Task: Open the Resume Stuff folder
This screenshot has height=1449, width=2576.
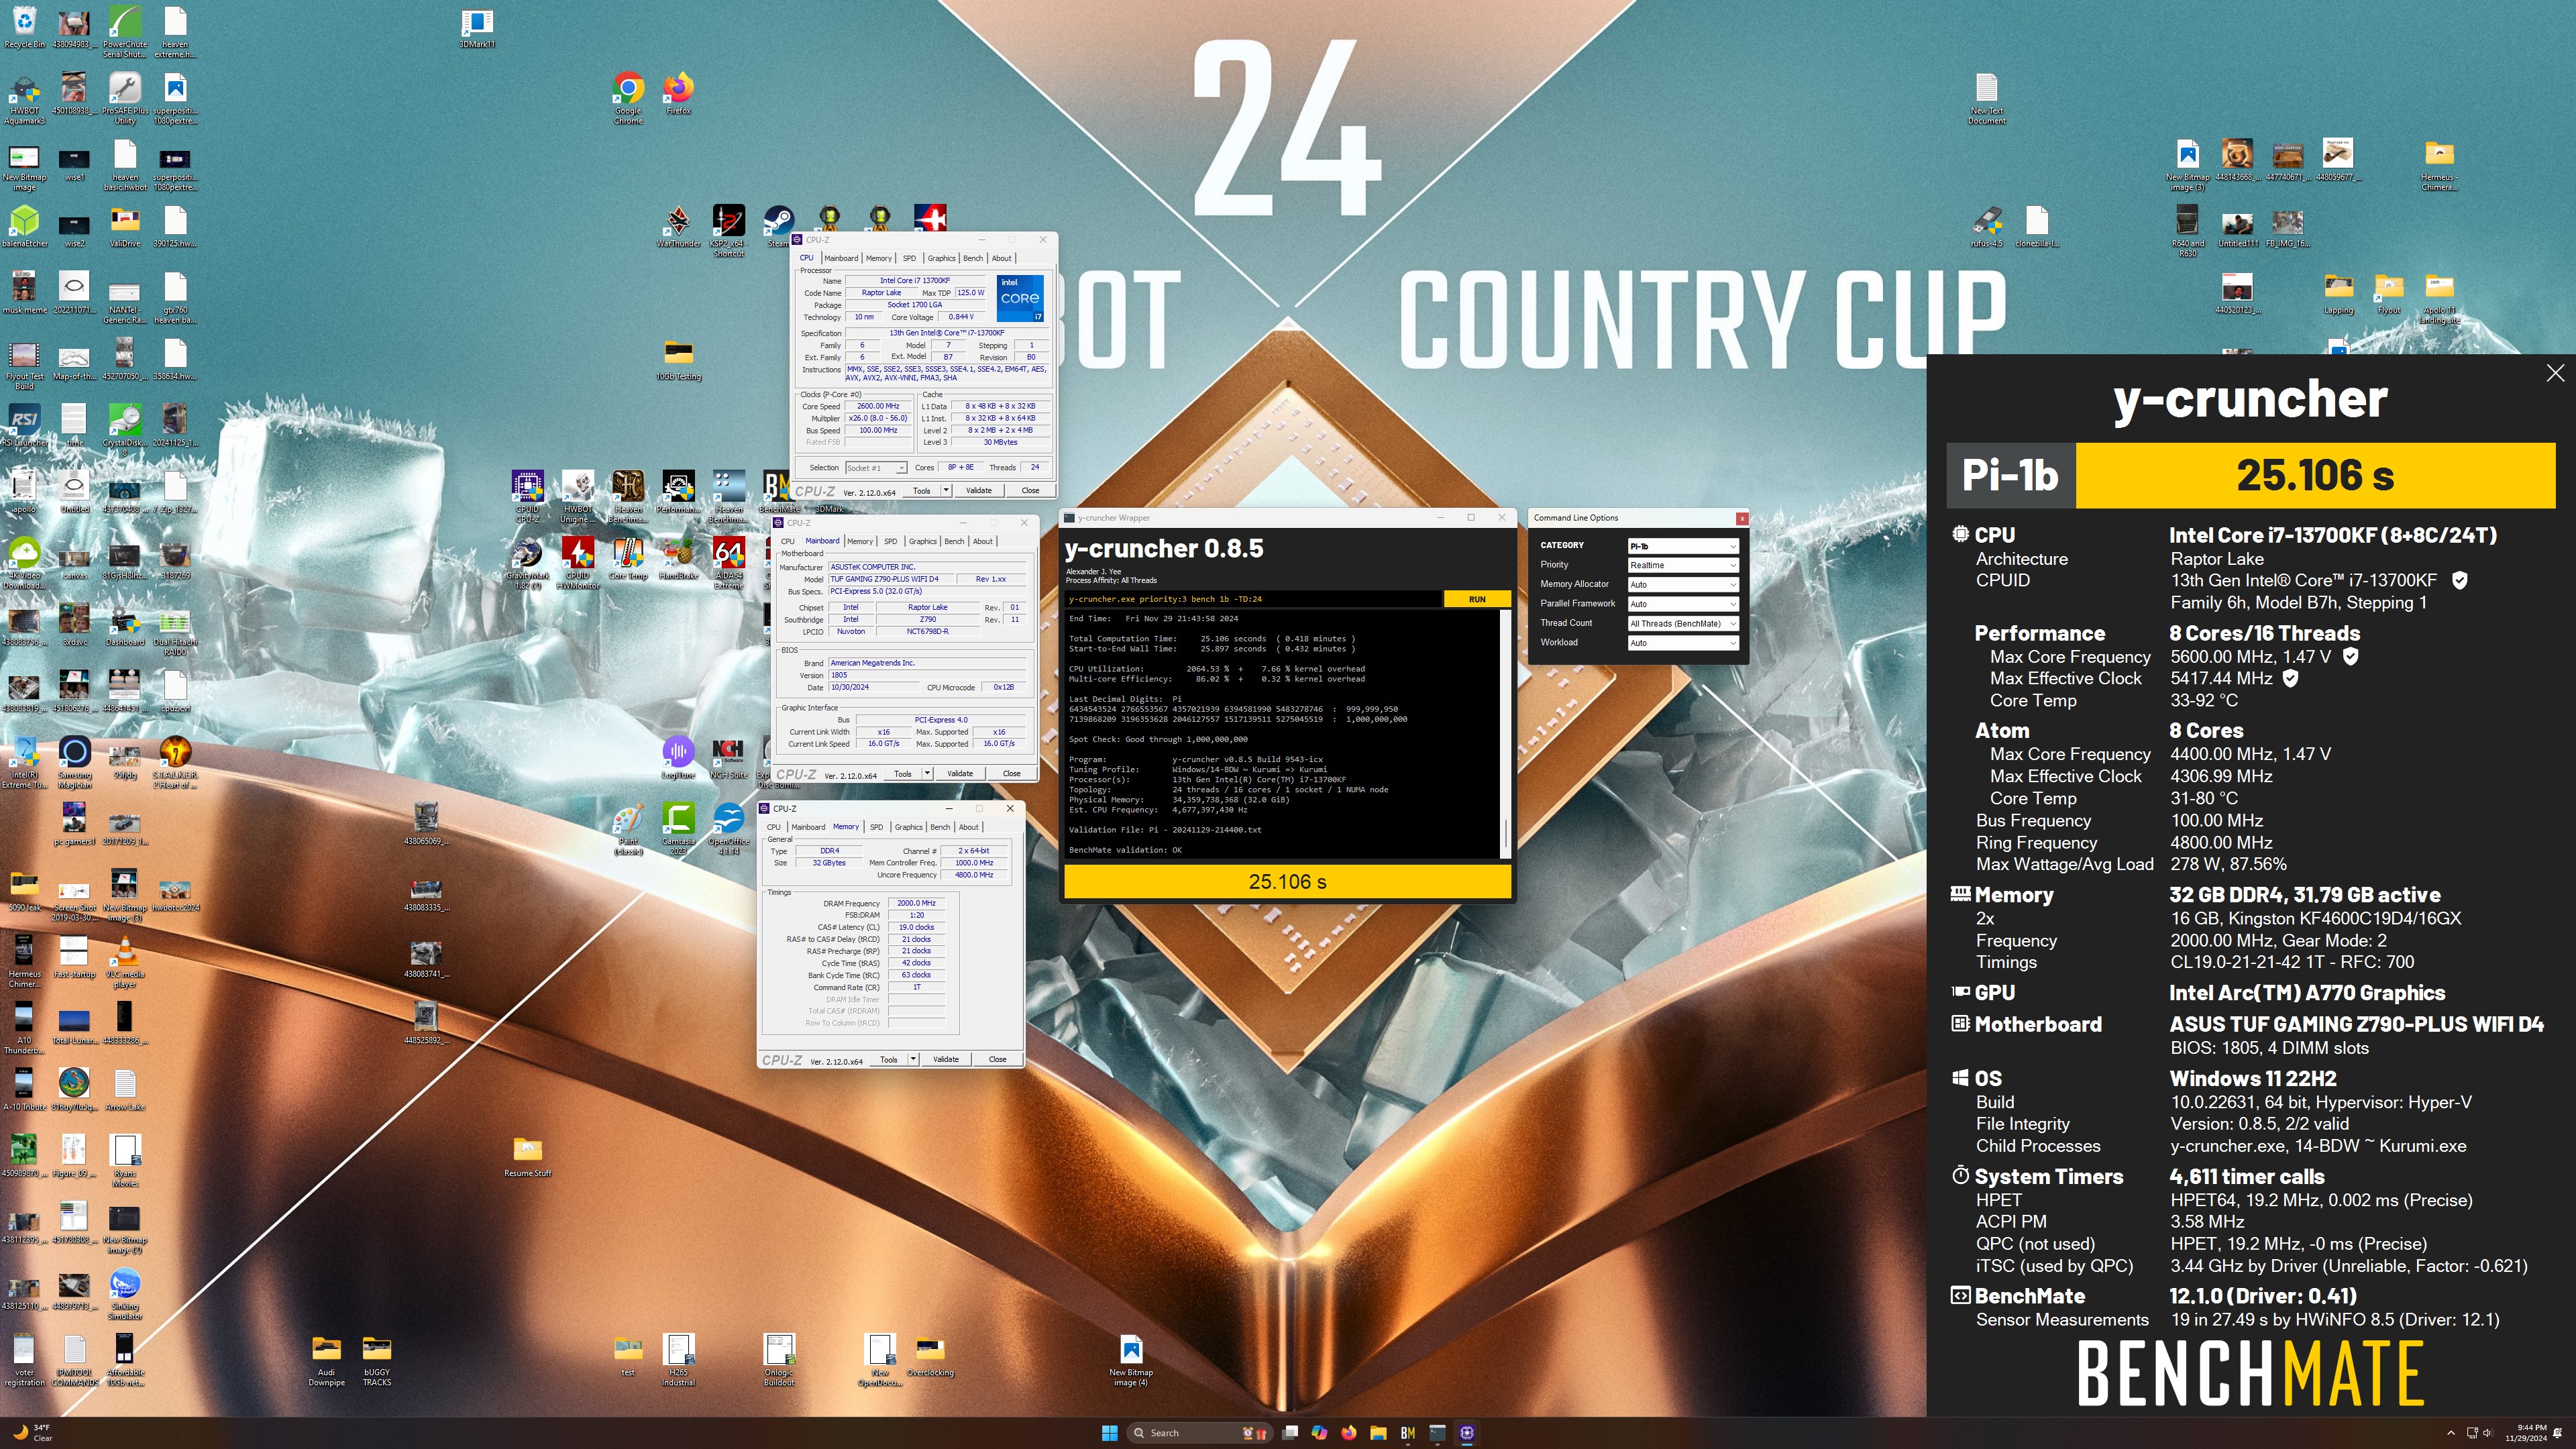Action: 527,1156
